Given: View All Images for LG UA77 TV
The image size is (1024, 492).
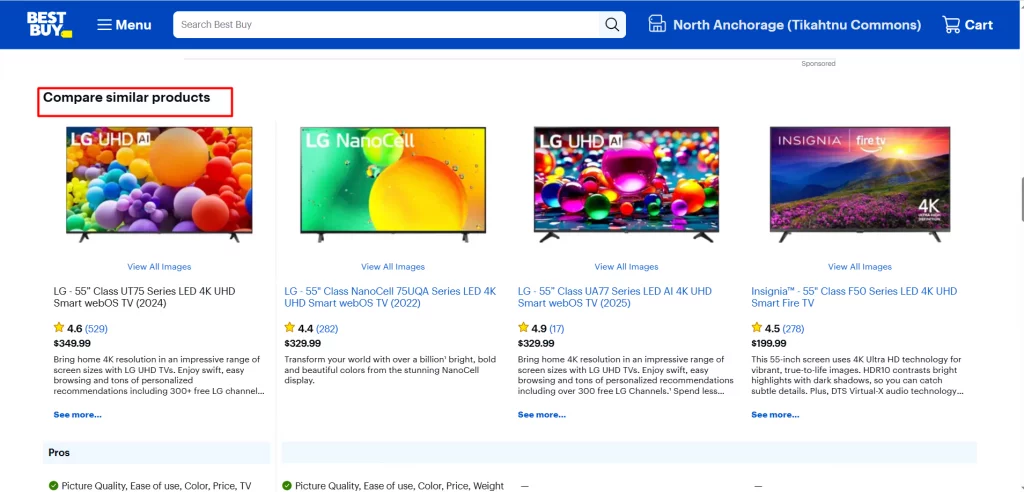Looking at the screenshot, I should pos(626,267).
